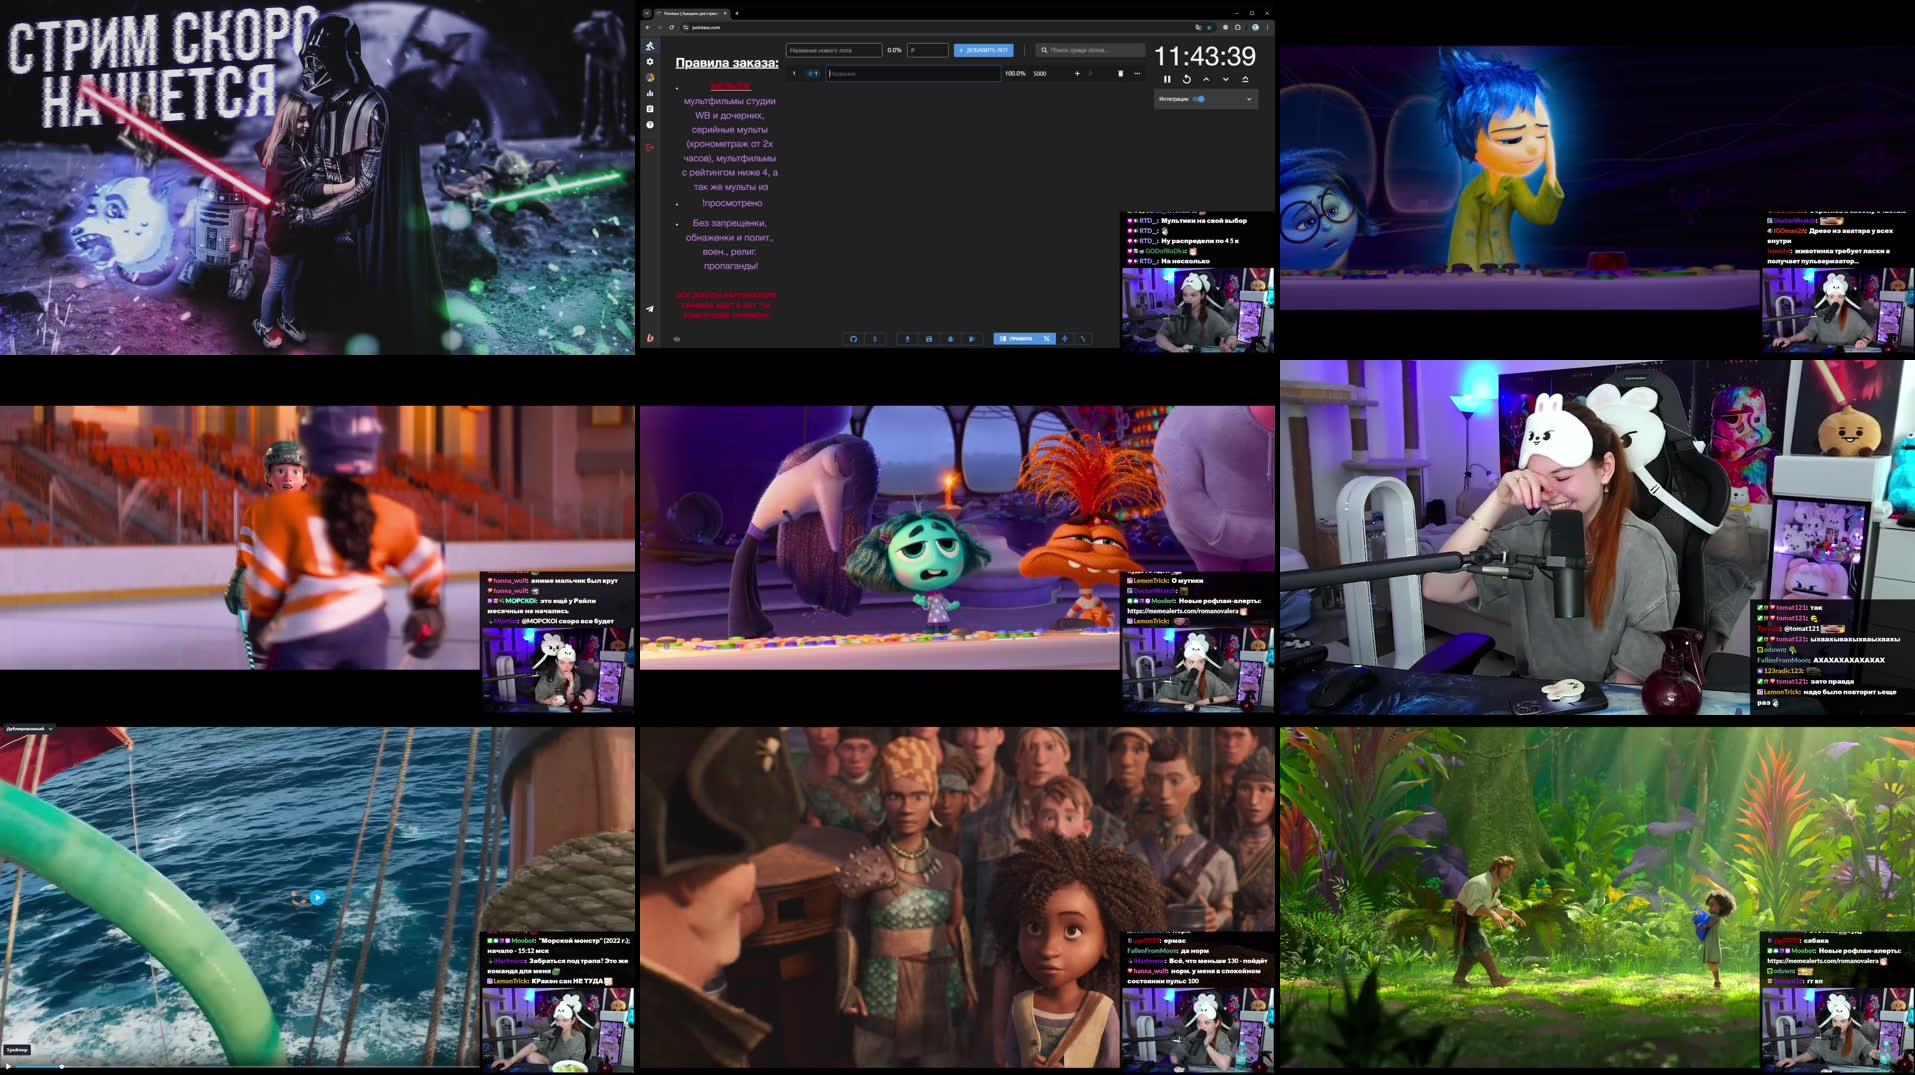
Task: Click the streamer laughing webcam thumbnail
Action: pos(1597,537)
